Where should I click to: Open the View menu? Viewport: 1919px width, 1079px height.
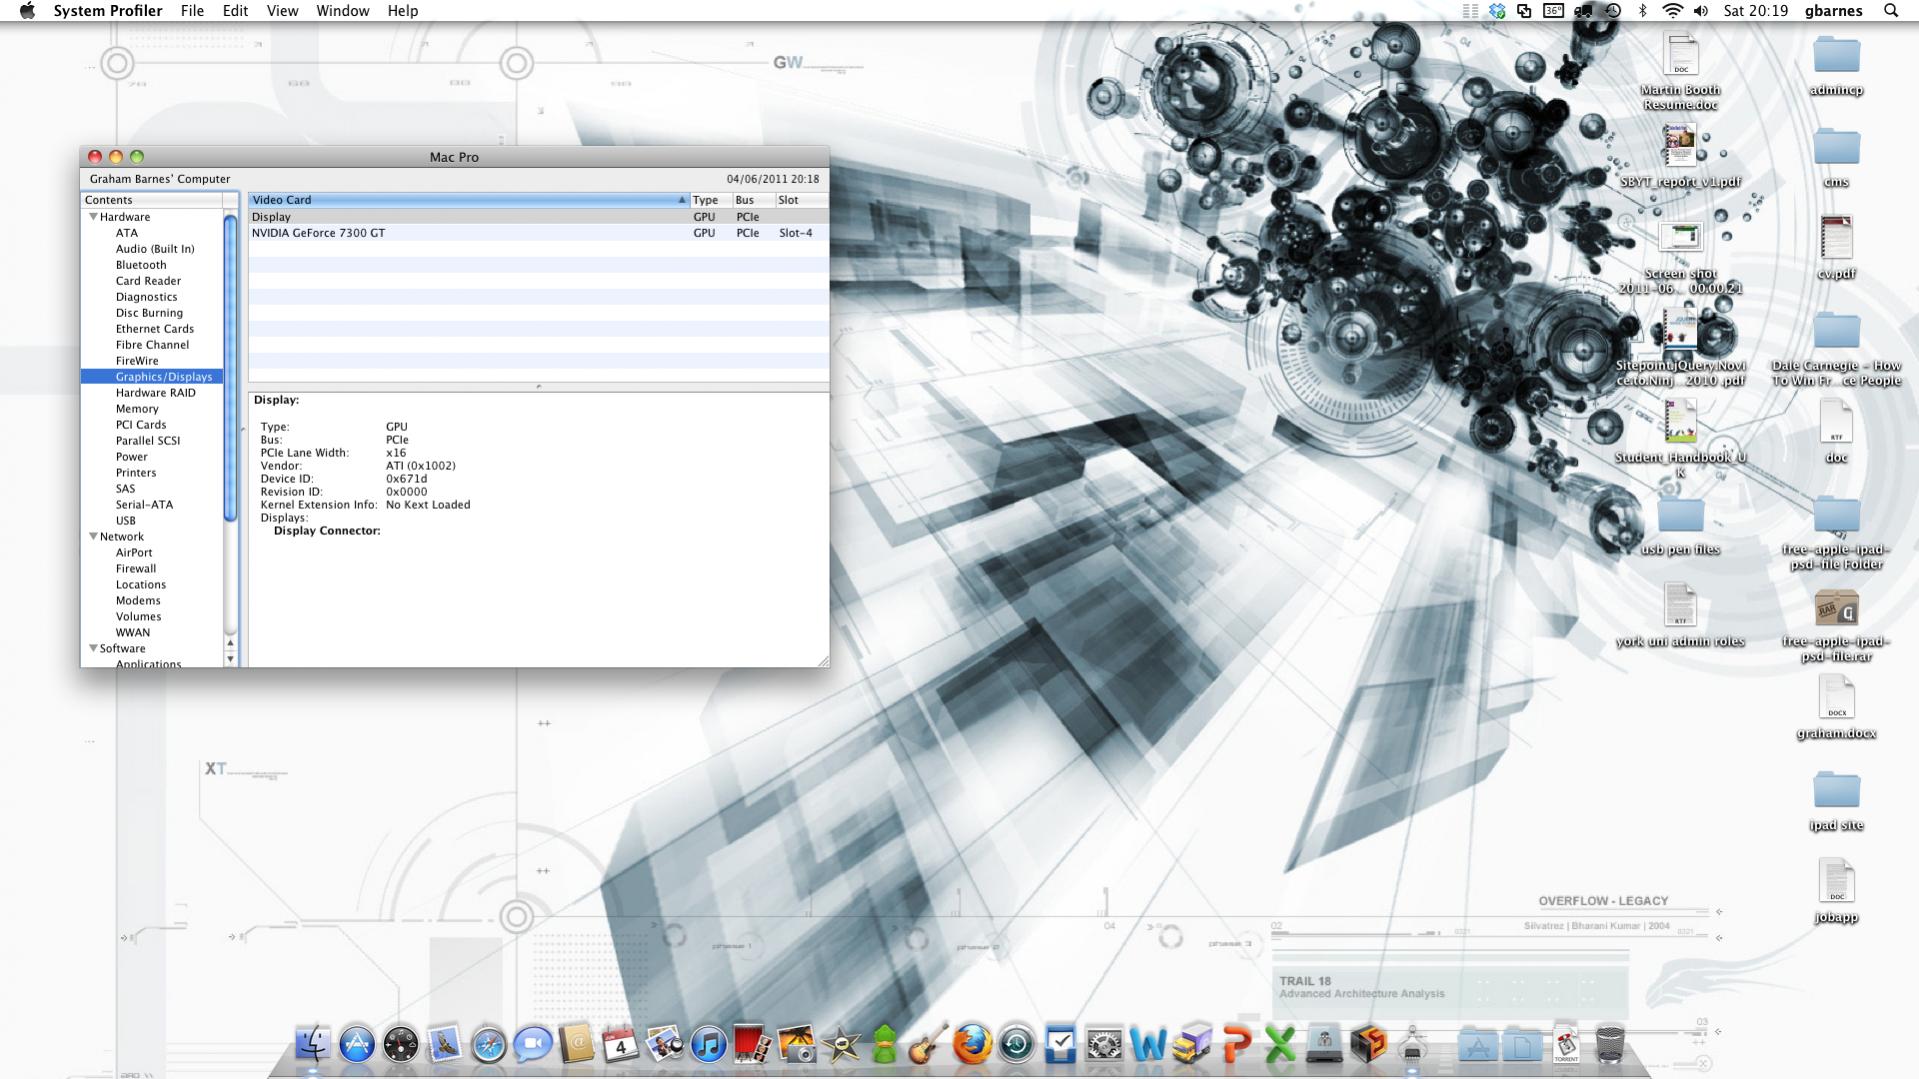[x=282, y=11]
